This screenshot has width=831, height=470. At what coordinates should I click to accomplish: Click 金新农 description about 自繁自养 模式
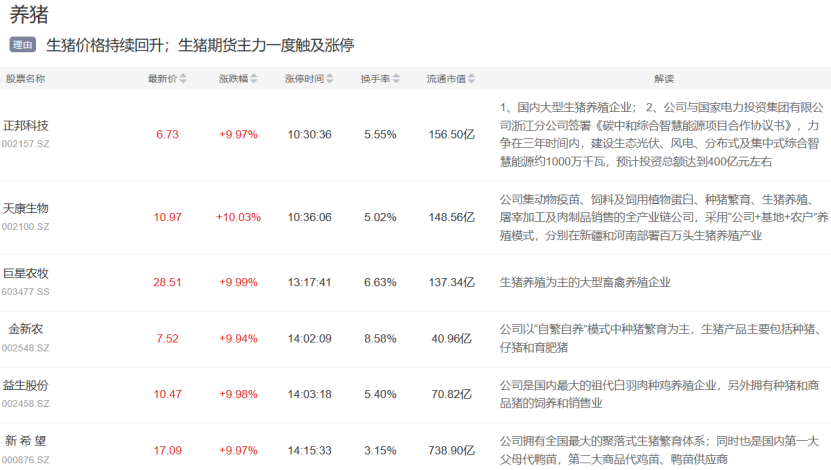pyautogui.click(x=661, y=339)
